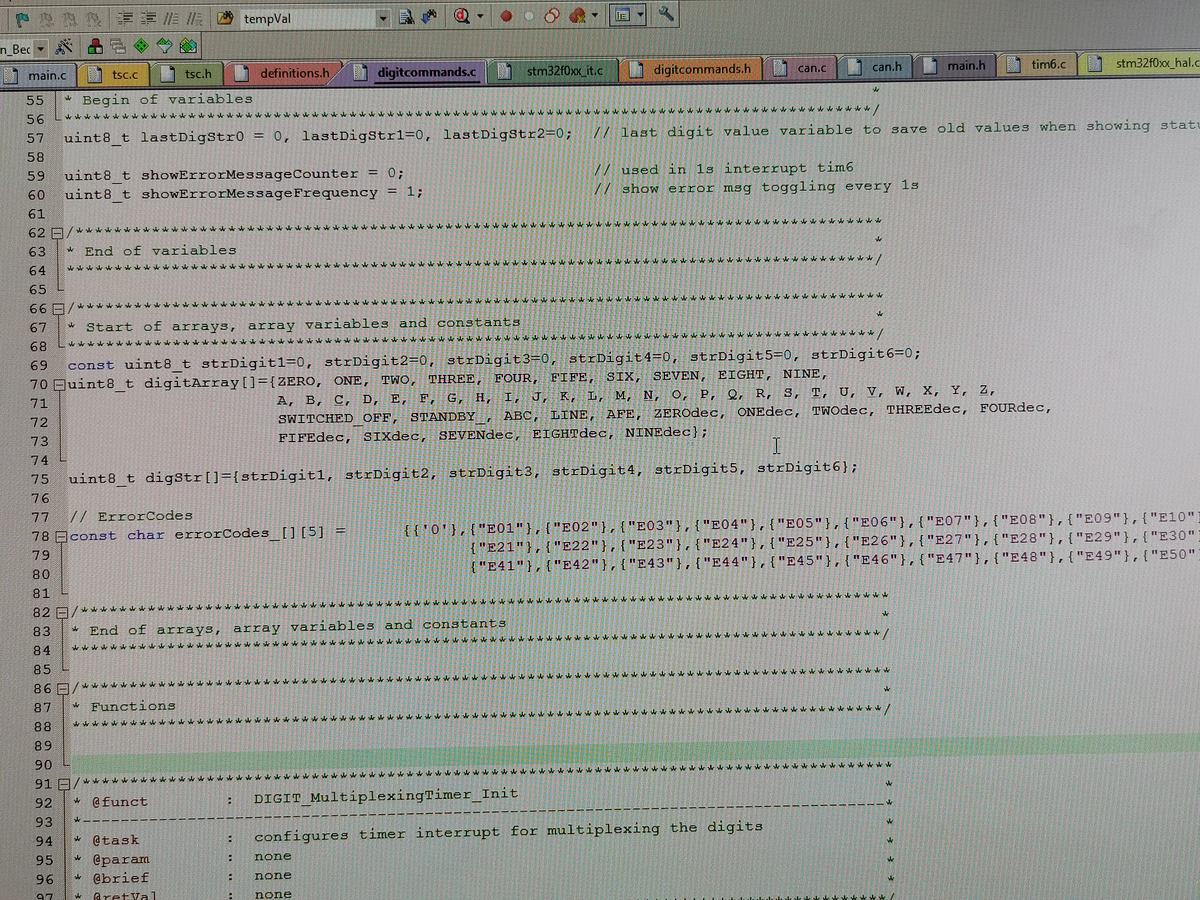Expand the window layout dropdown arrow
The width and height of the screenshot is (1200, 900).
coord(640,15)
